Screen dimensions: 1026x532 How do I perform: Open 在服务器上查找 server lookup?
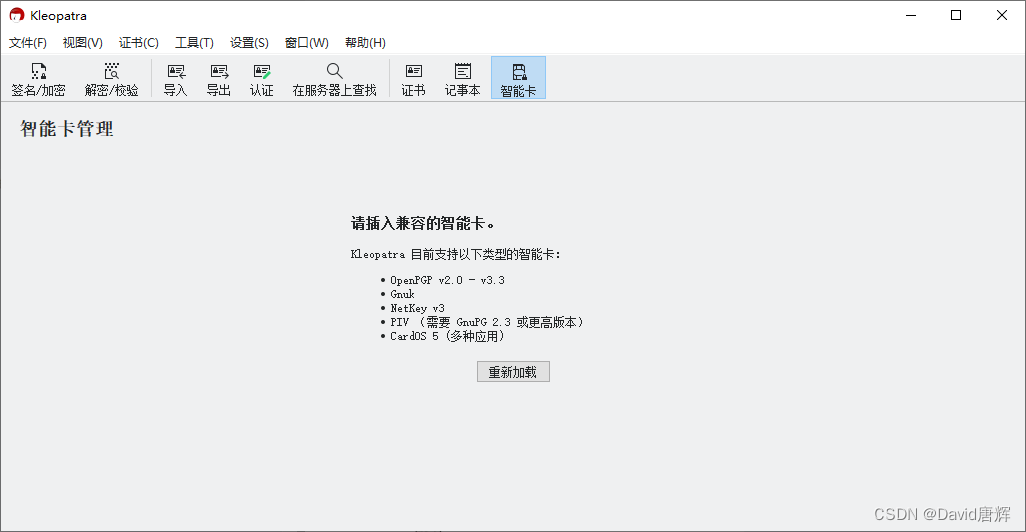pyautogui.click(x=334, y=79)
